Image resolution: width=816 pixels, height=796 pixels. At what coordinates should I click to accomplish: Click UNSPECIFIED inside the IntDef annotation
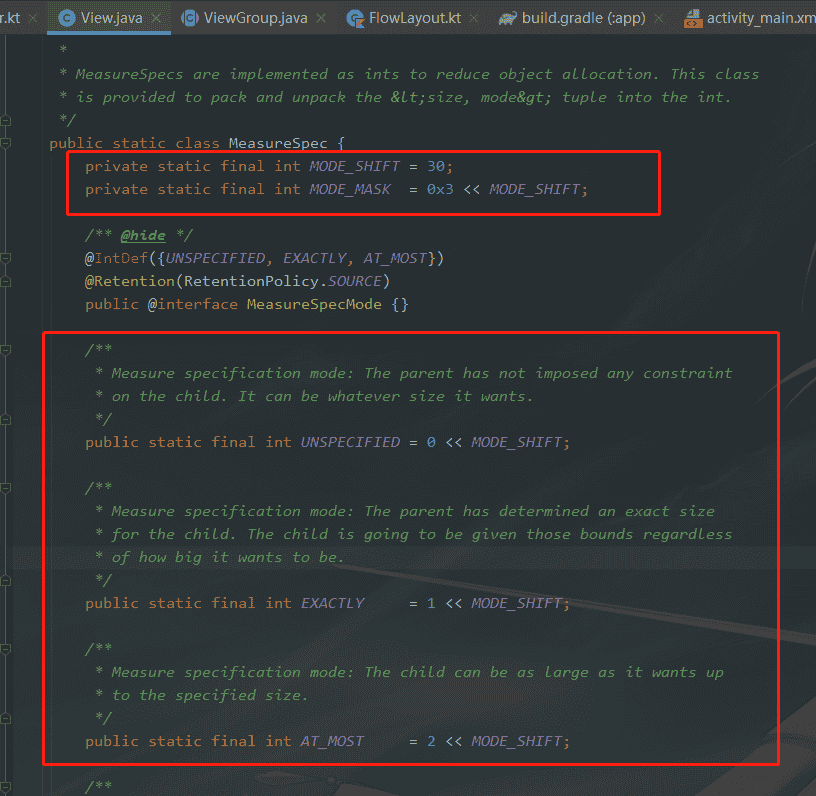pos(215,258)
